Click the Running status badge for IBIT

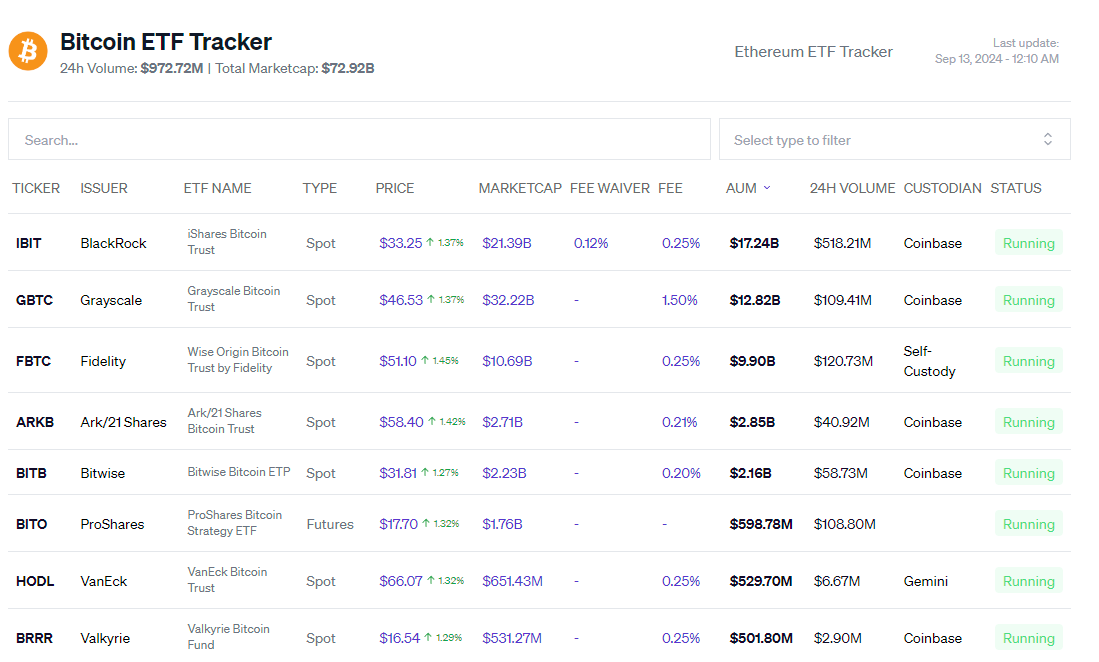click(1028, 242)
